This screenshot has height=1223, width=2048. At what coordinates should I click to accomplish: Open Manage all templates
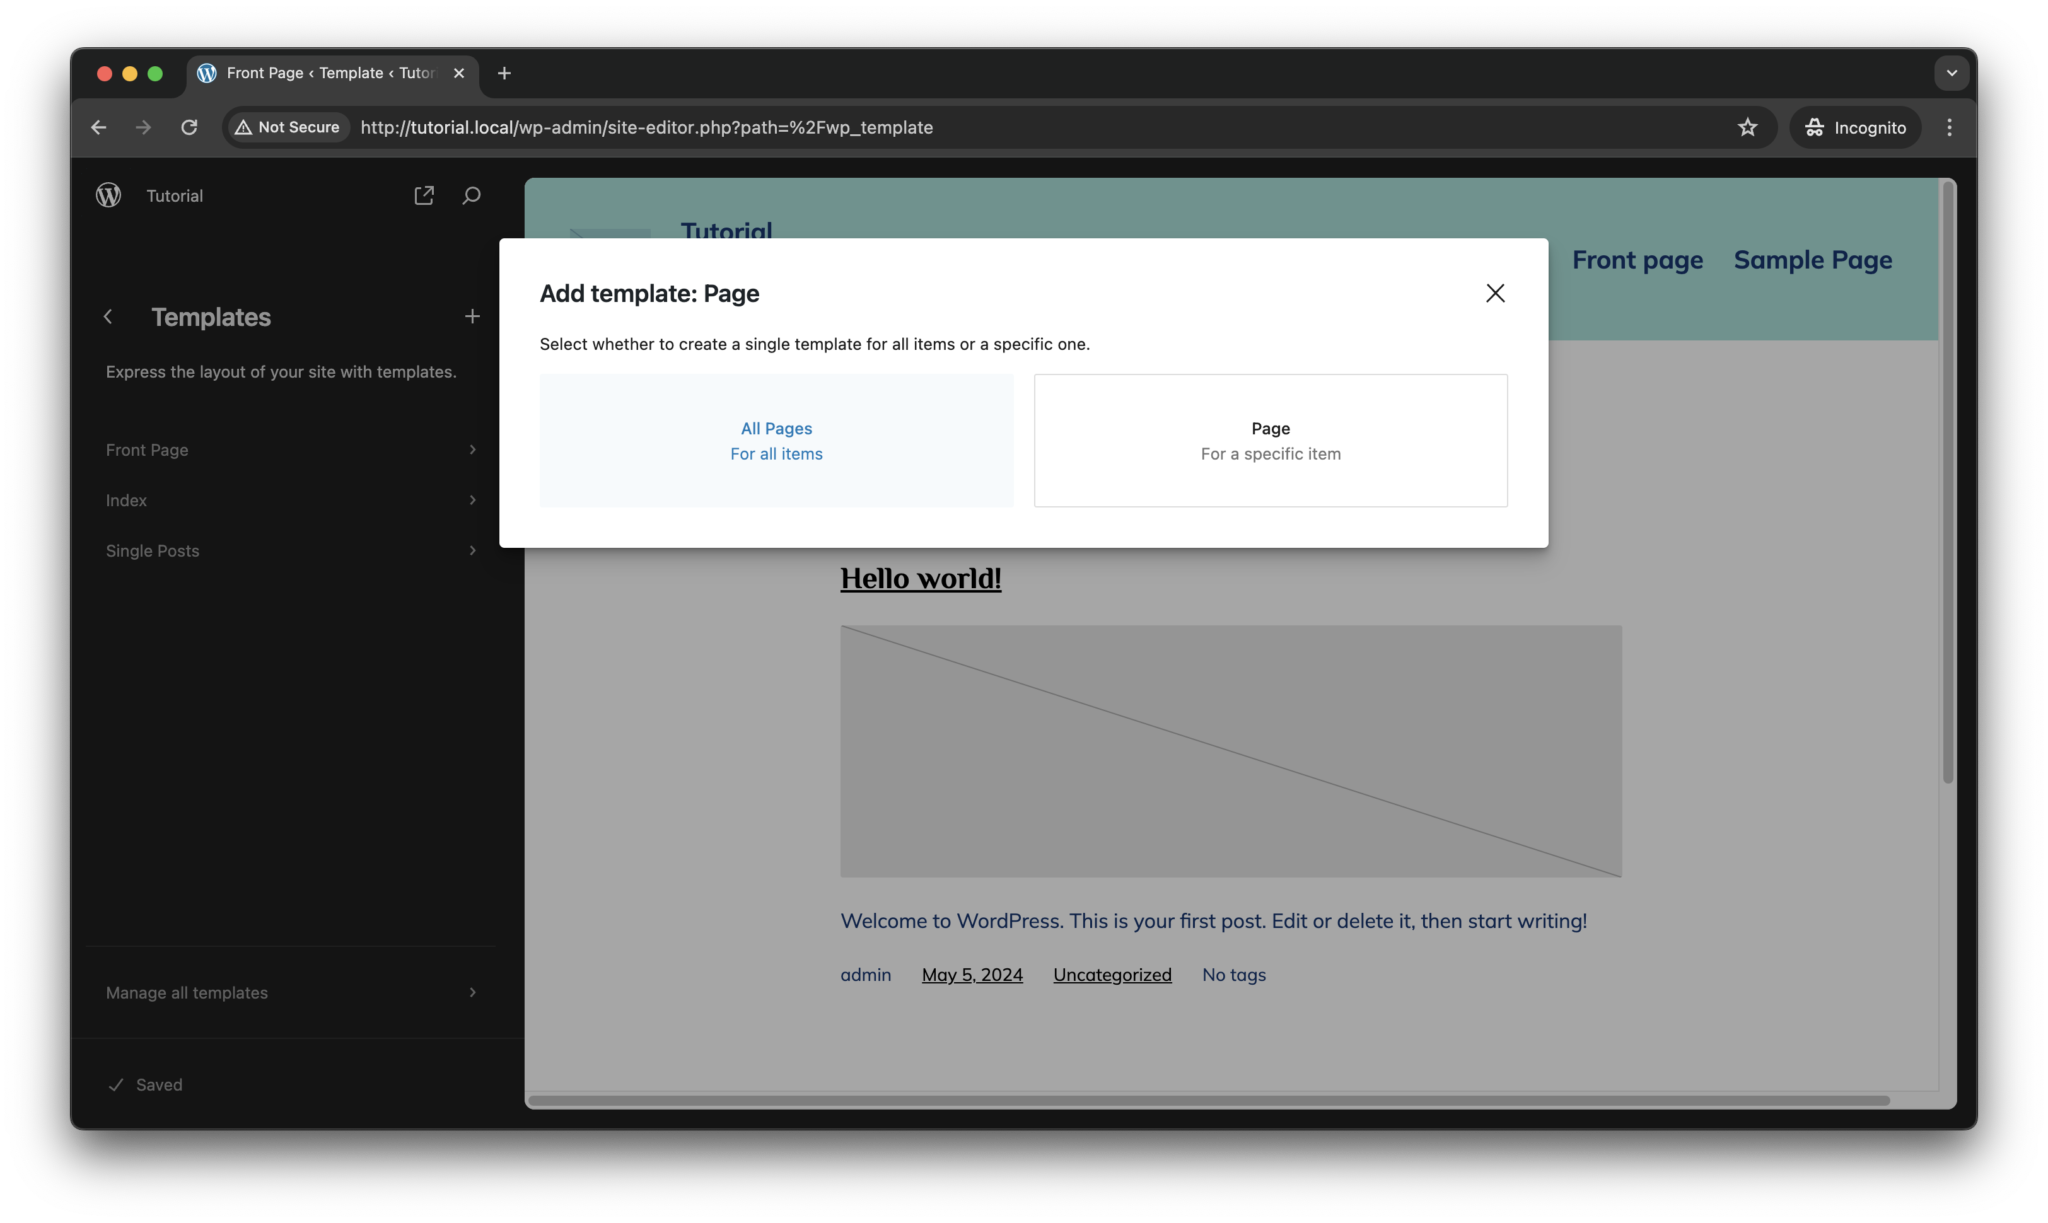(x=290, y=992)
